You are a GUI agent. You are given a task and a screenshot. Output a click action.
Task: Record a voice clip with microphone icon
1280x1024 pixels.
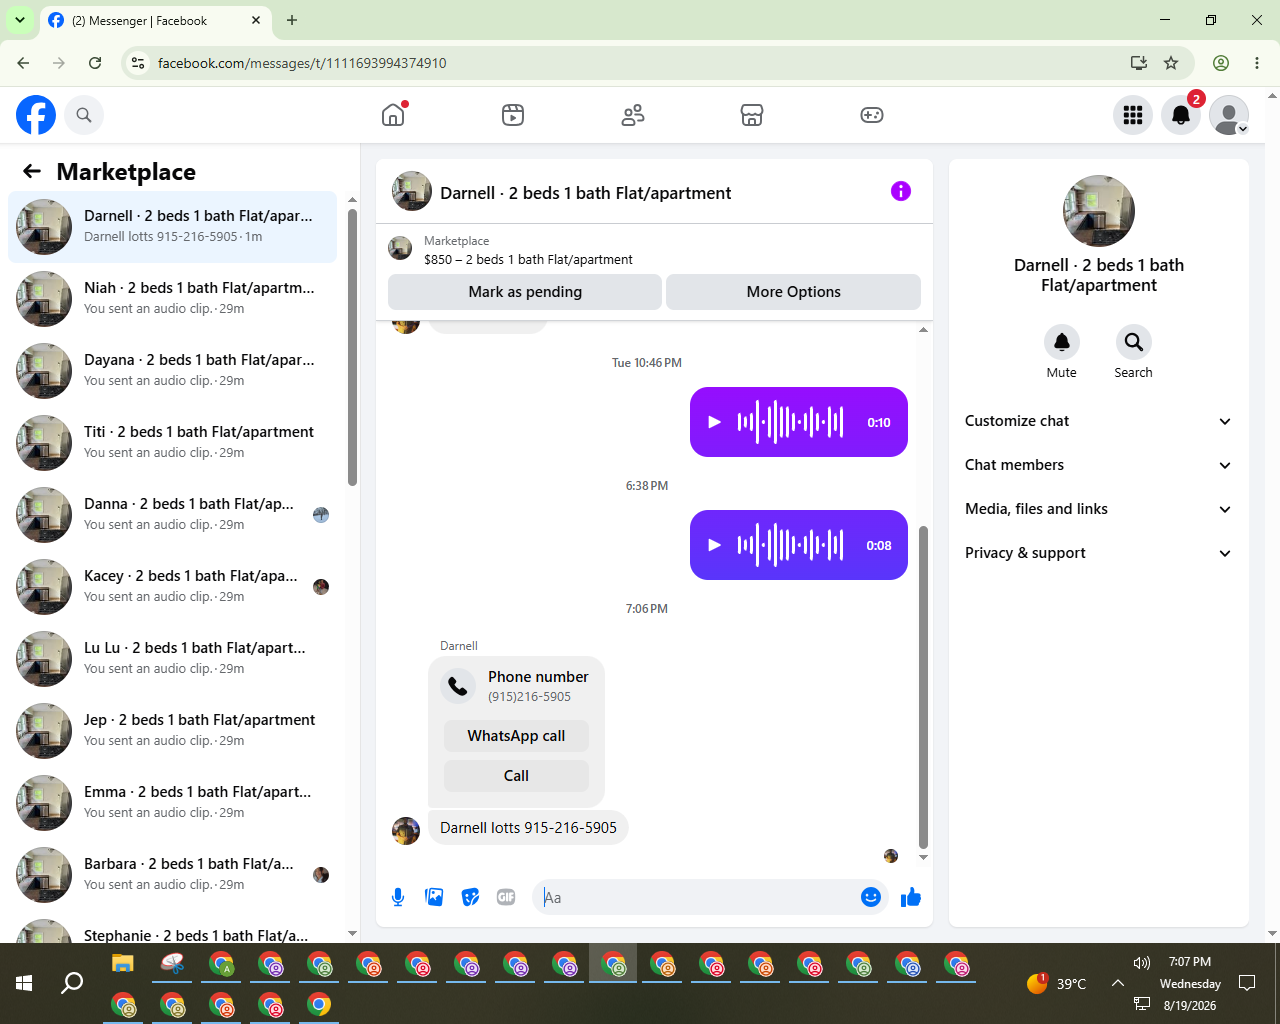[x=398, y=897]
